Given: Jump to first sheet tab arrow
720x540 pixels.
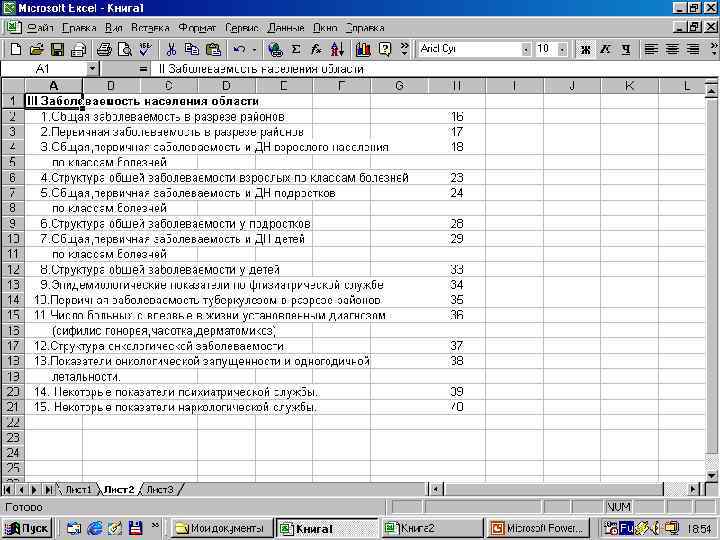Looking at the screenshot, I should (8, 489).
